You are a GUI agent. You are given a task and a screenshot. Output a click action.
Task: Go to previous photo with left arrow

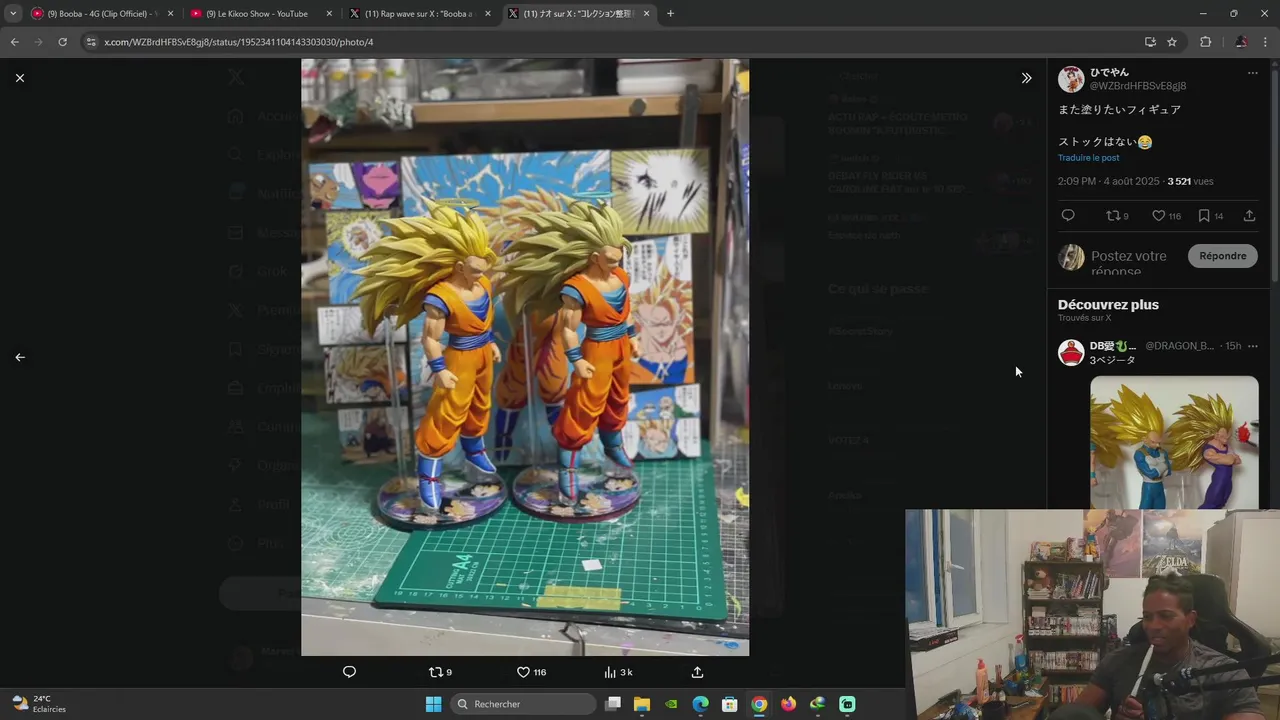coord(20,357)
